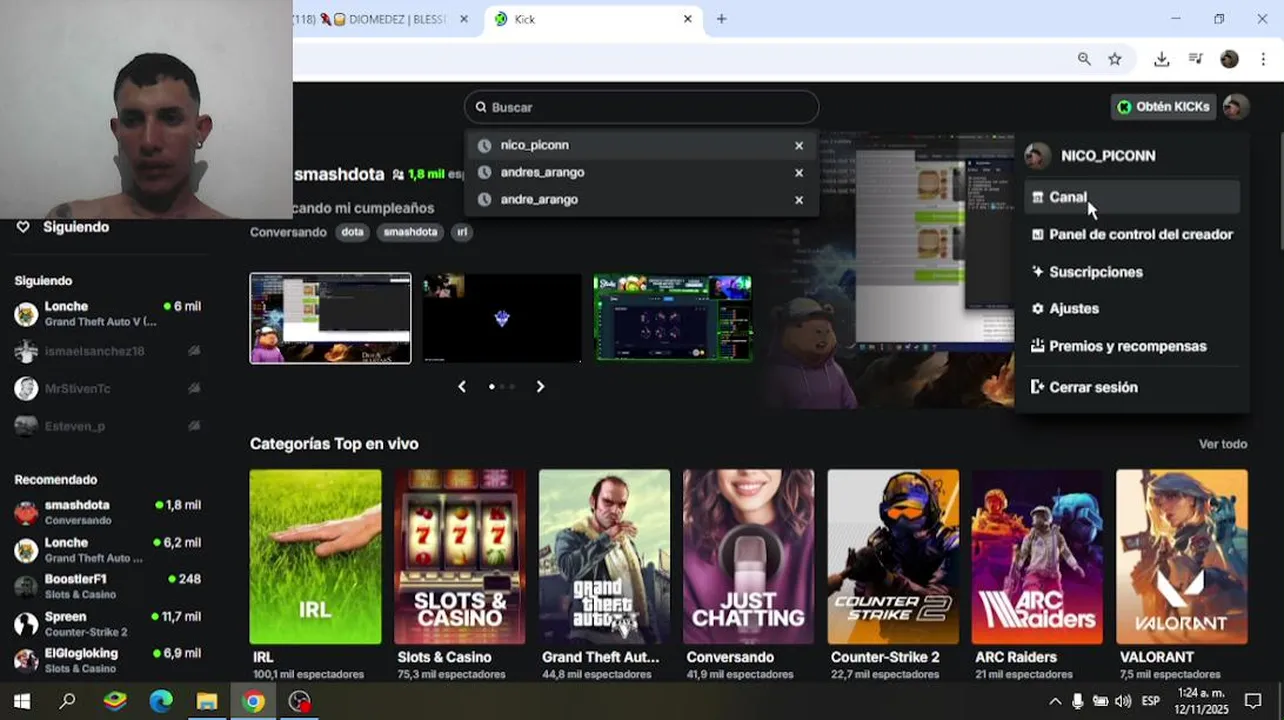This screenshot has height=720, width=1284.
Task: Go to next carousel slide arrow
Action: pos(540,386)
